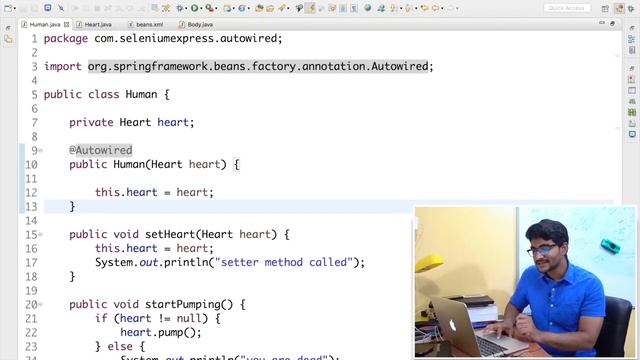
Task: Click 'private Heart heart;' on line 7
Action: pyautogui.click(x=131, y=122)
